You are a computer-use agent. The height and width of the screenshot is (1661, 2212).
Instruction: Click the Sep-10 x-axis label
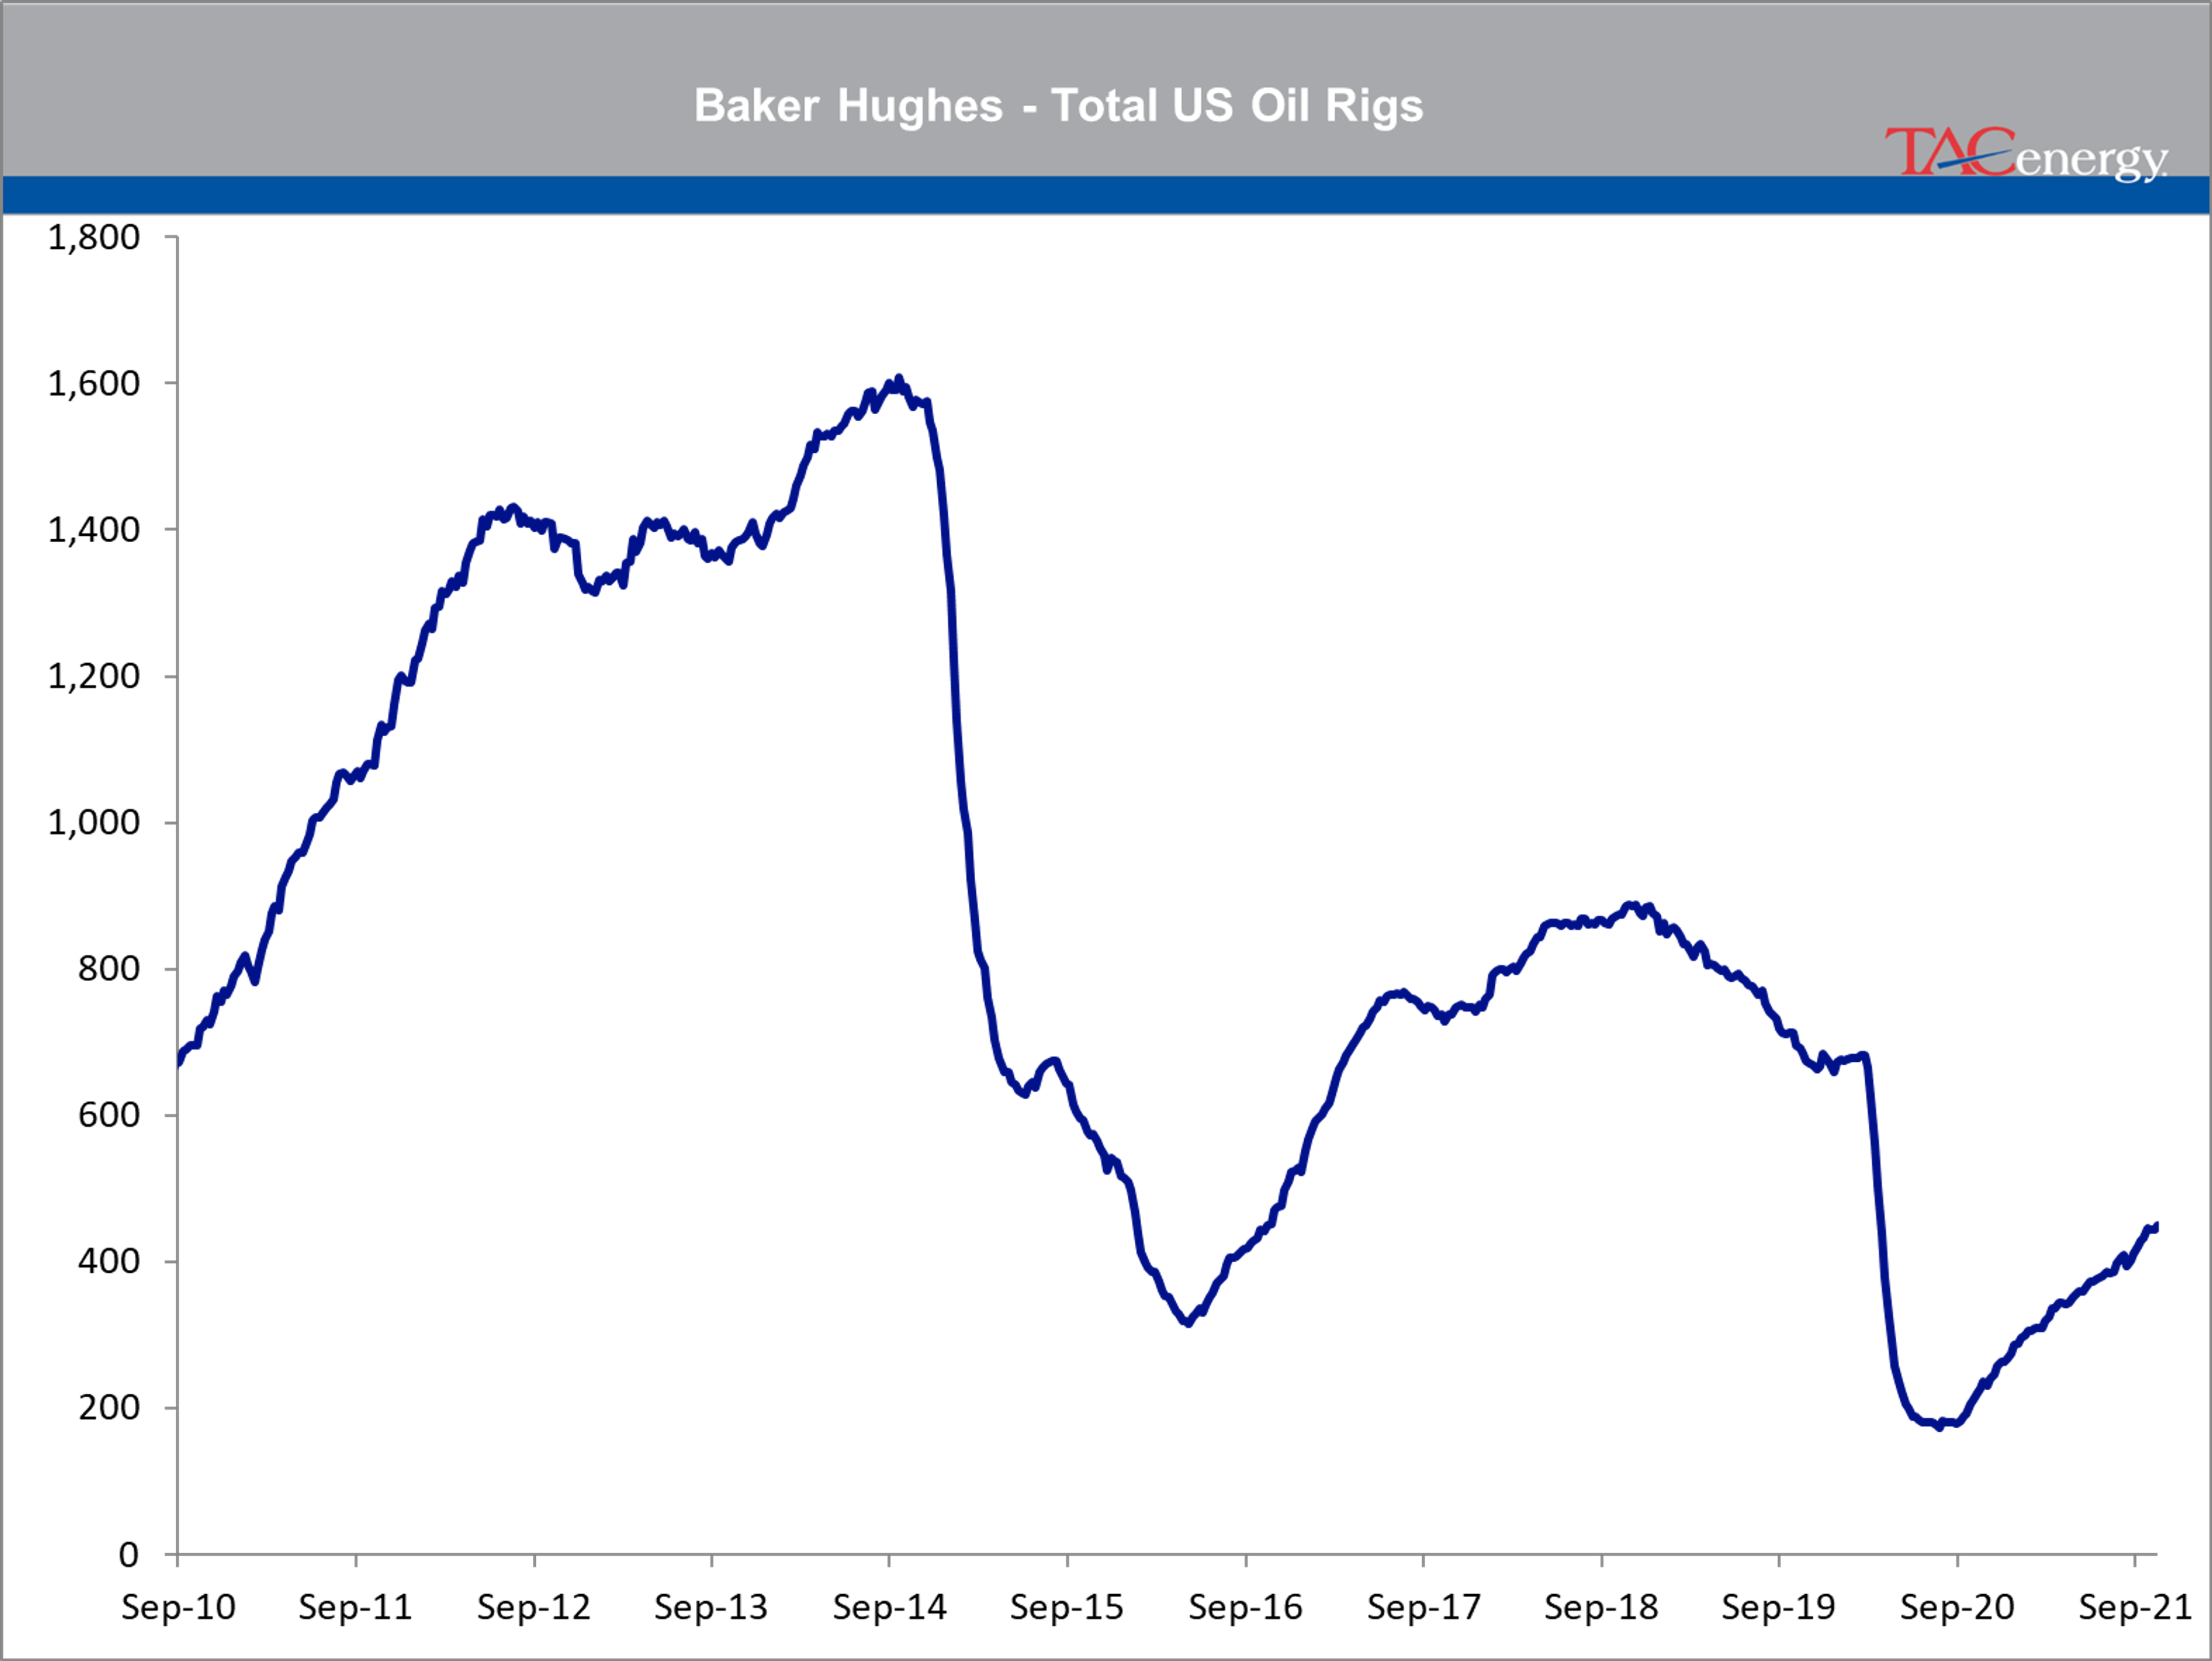pos(178,1607)
